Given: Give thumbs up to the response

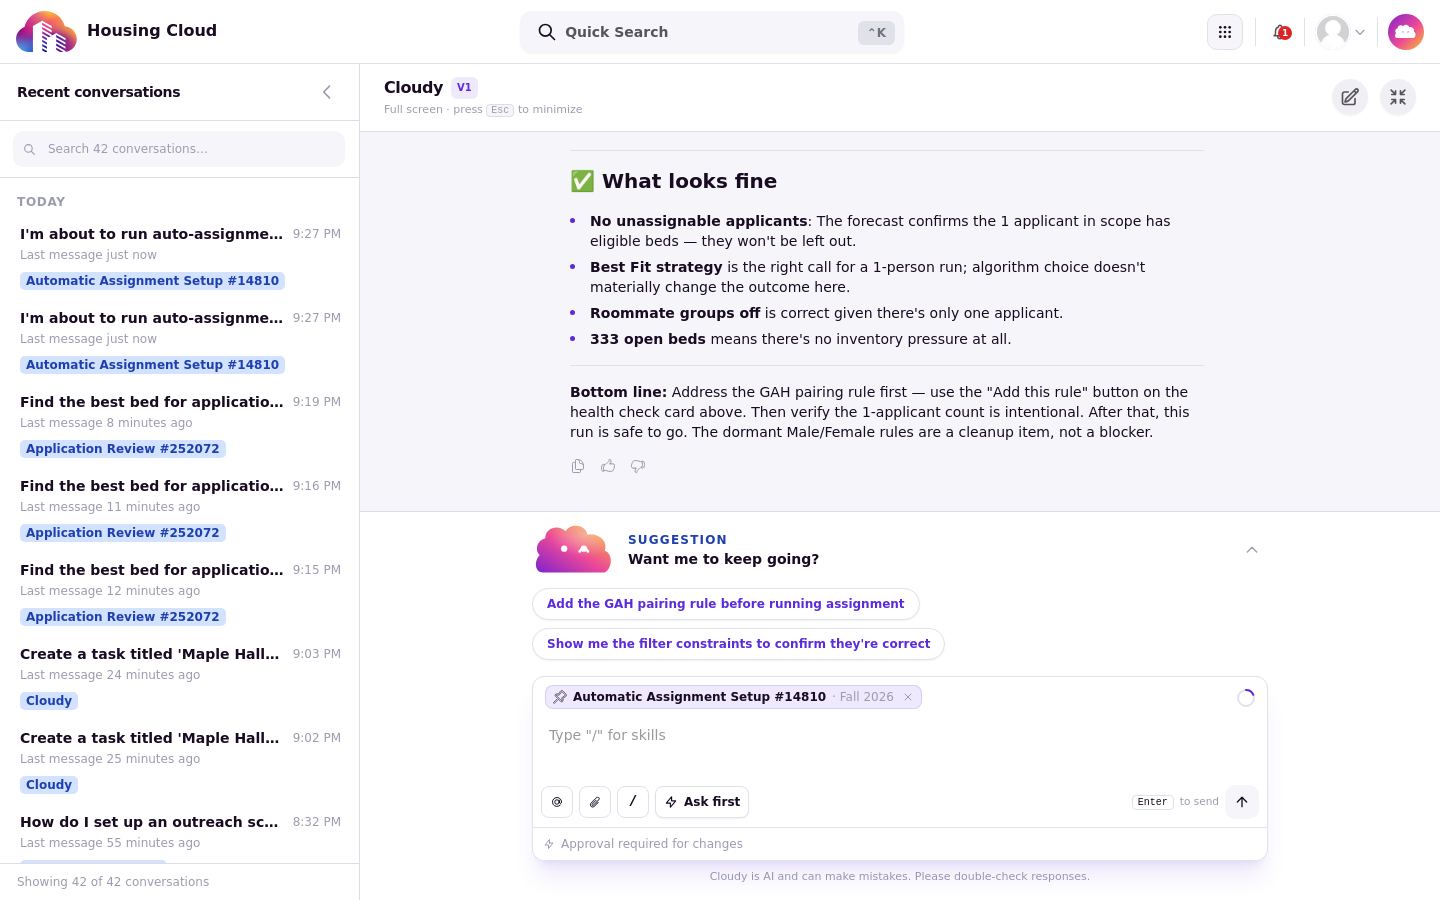Looking at the screenshot, I should (608, 466).
